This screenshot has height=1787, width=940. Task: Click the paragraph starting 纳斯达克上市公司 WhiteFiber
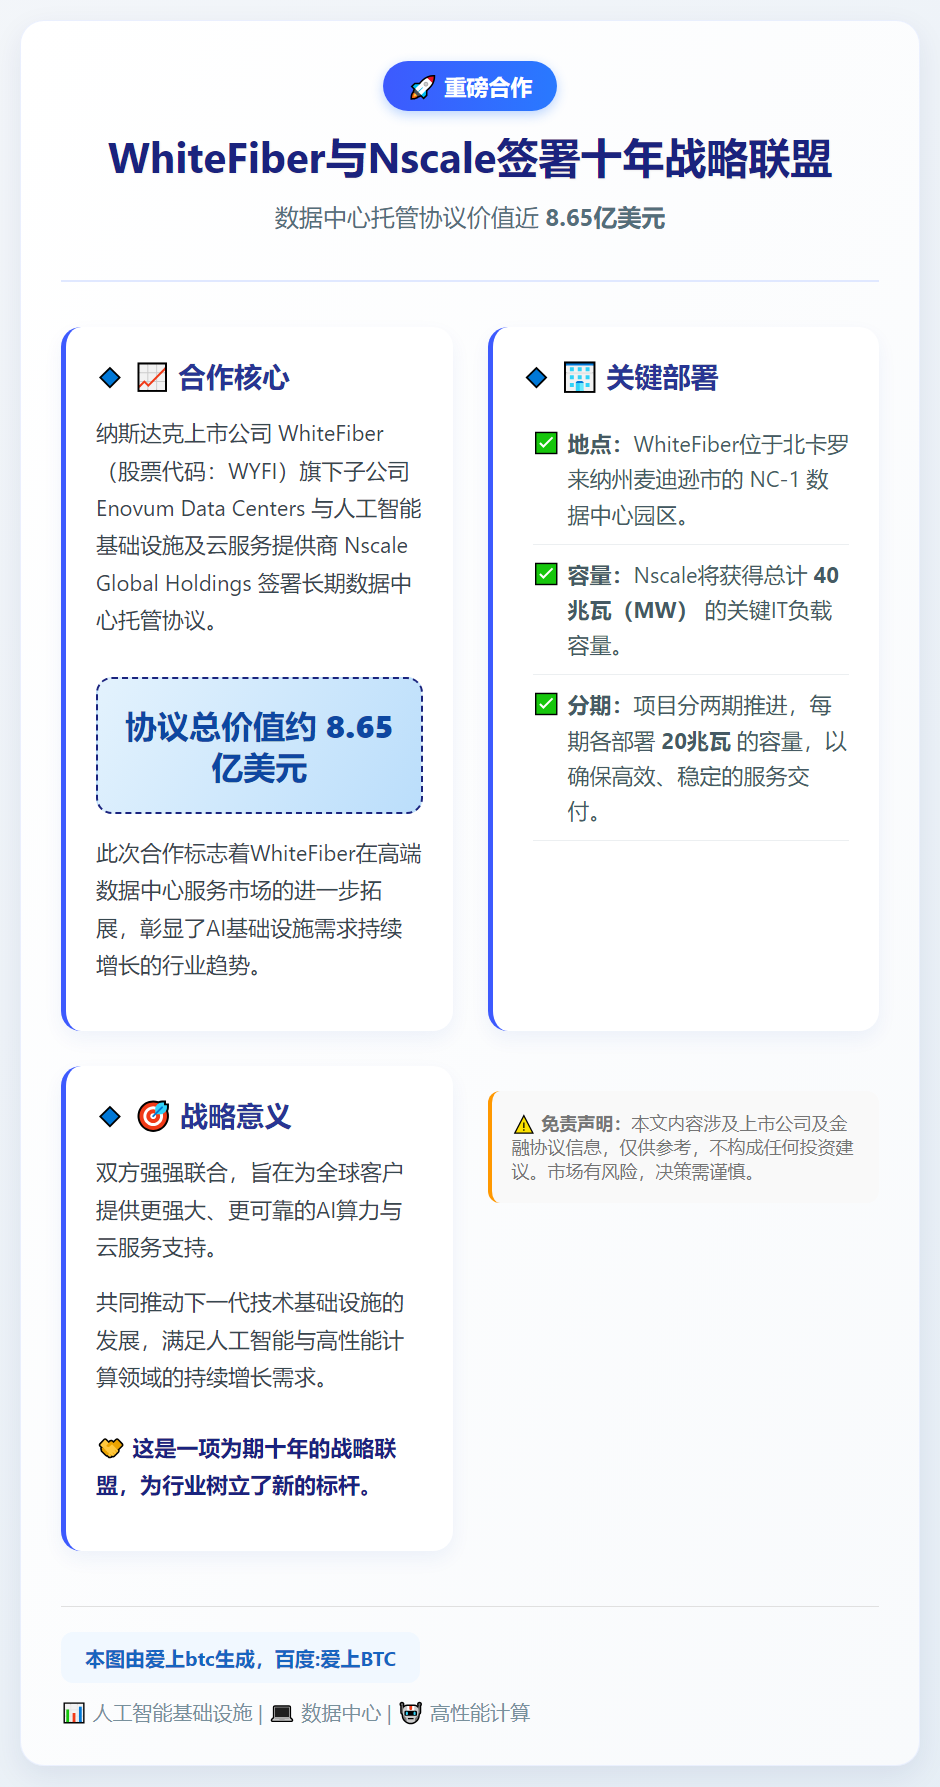pyautogui.click(x=259, y=527)
